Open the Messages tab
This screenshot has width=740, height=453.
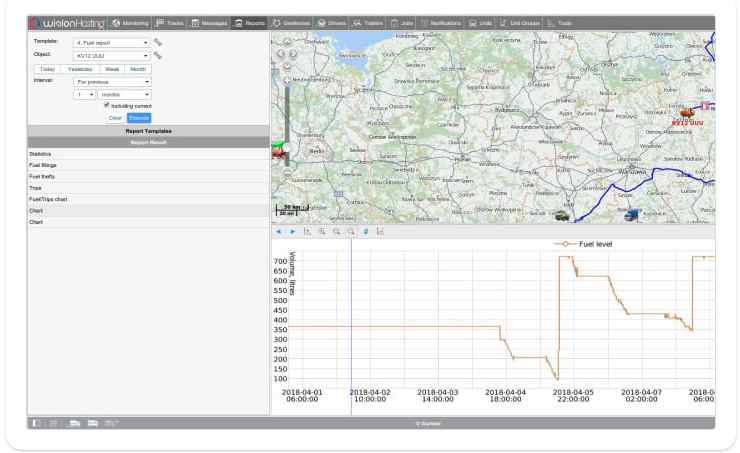click(x=209, y=22)
